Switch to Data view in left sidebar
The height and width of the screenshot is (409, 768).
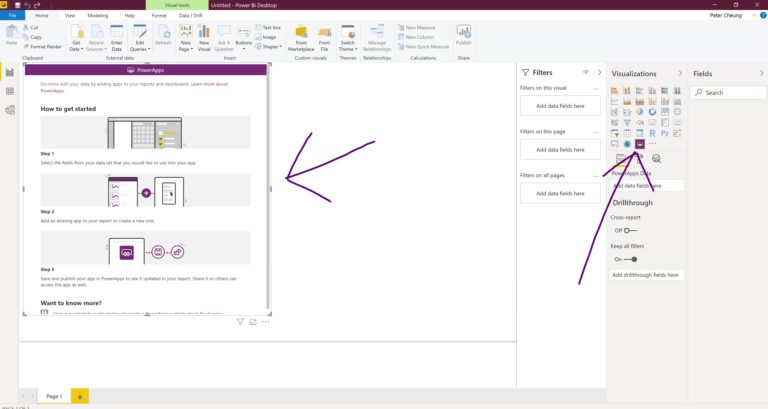10,91
